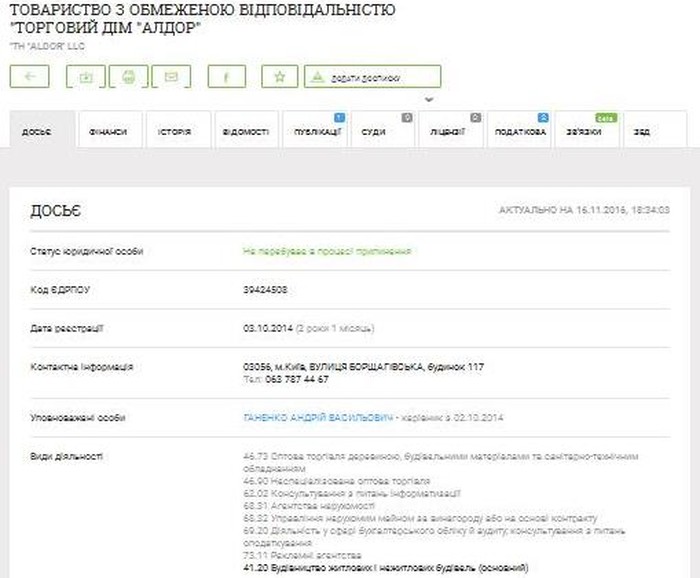Click the phone number 063 787 44 67
The width and height of the screenshot is (700, 578).
pyautogui.click(x=297, y=379)
